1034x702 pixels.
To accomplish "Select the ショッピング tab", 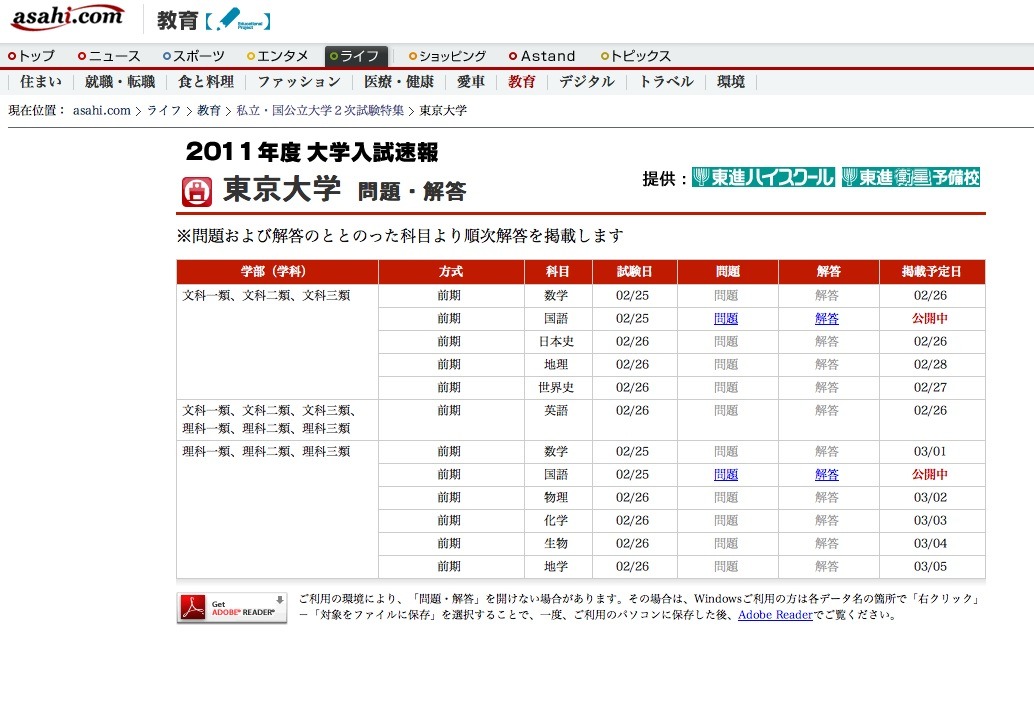I will click(447, 56).
